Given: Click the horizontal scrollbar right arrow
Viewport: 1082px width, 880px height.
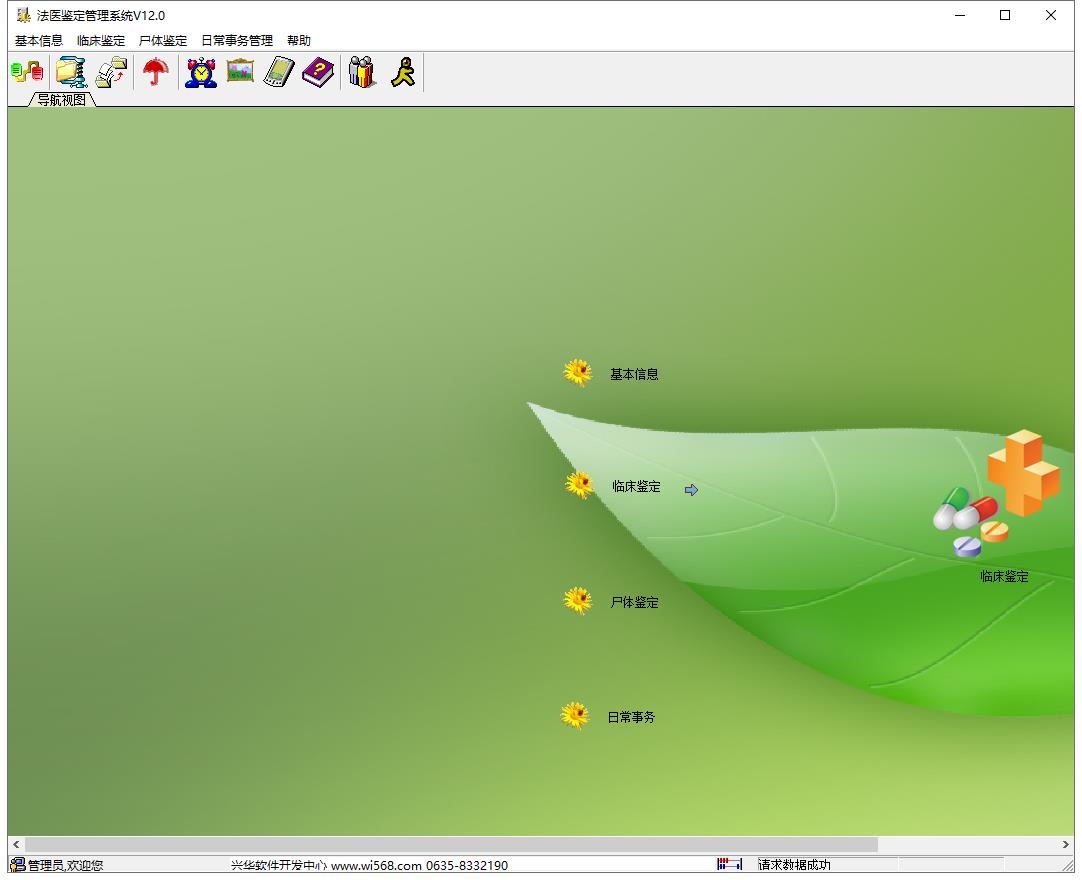Looking at the screenshot, I should pyautogui.click(x=1065, y=844).
